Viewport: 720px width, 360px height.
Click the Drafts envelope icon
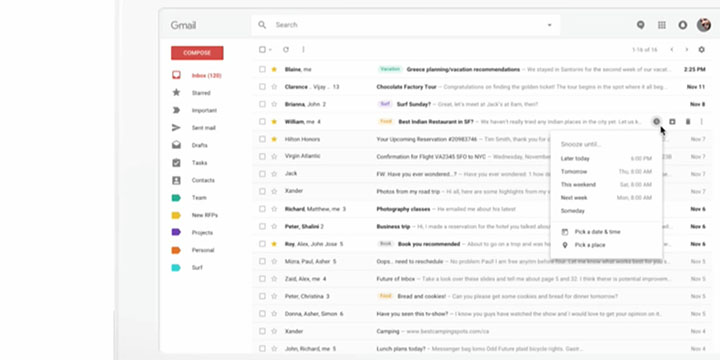pos(176,145)
